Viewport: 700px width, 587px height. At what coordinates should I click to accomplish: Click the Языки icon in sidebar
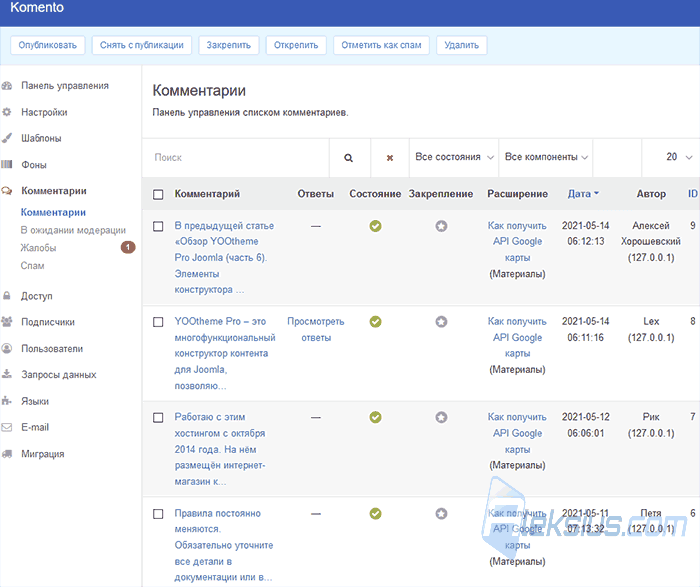click(x=7, y=400)
